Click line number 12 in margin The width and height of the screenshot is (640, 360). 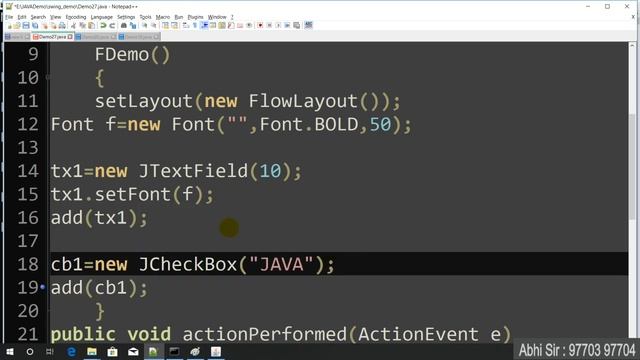(28, 124)
